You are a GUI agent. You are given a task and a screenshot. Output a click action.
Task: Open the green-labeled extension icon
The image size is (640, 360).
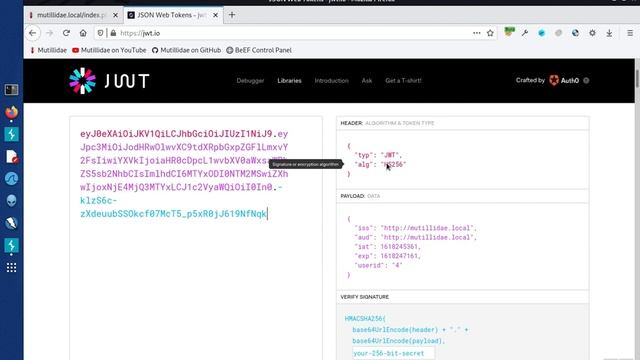pyautogui.click(x=509, y=32)
